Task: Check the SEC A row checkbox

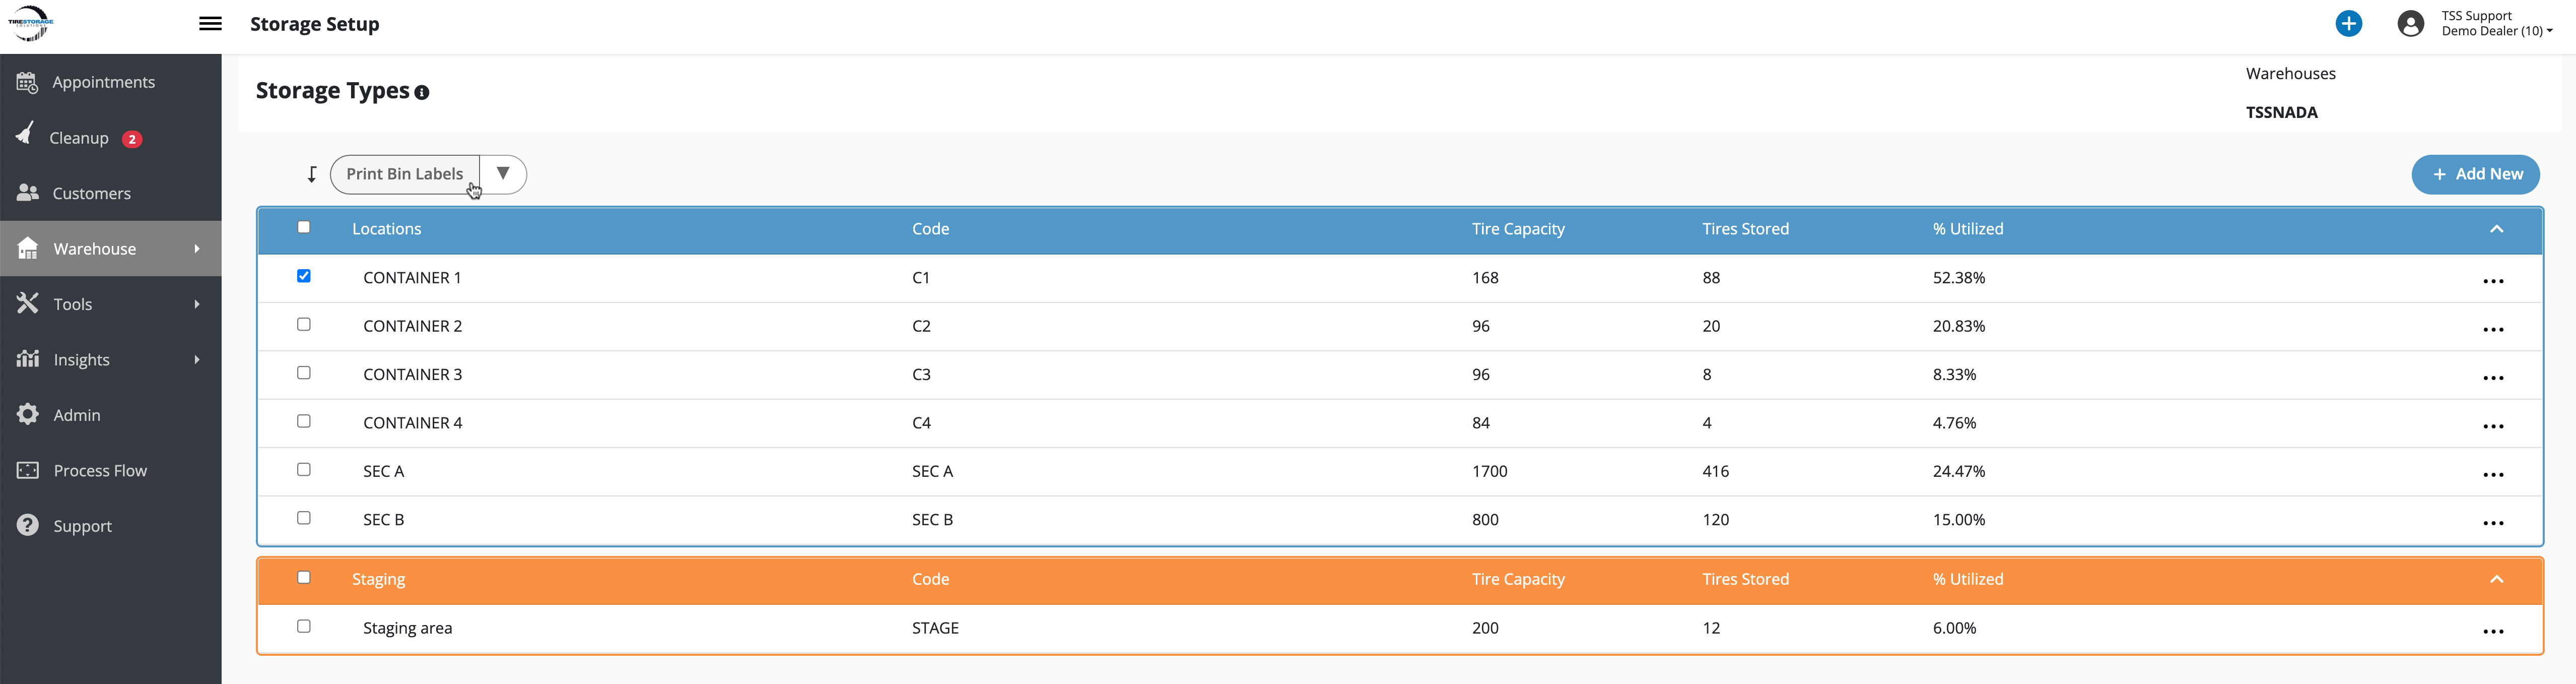Action: pos(304,470)
